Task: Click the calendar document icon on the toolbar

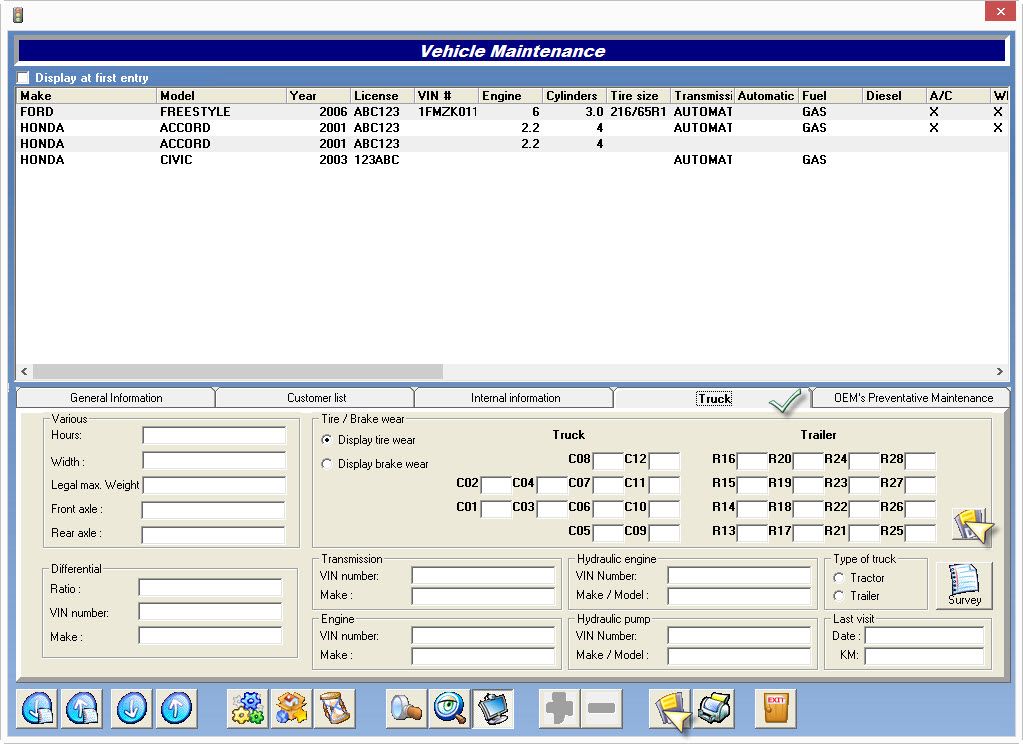Action: point(334,708)
